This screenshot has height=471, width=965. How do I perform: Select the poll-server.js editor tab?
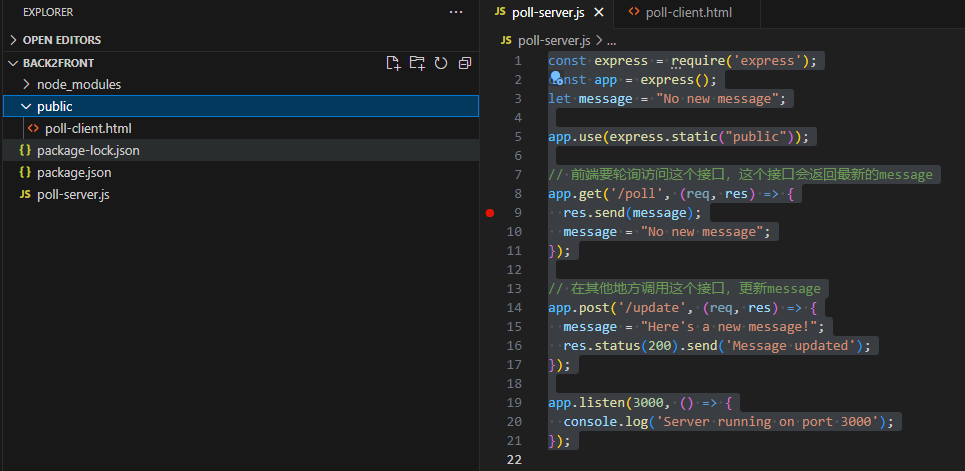click(x=549, y=12)
